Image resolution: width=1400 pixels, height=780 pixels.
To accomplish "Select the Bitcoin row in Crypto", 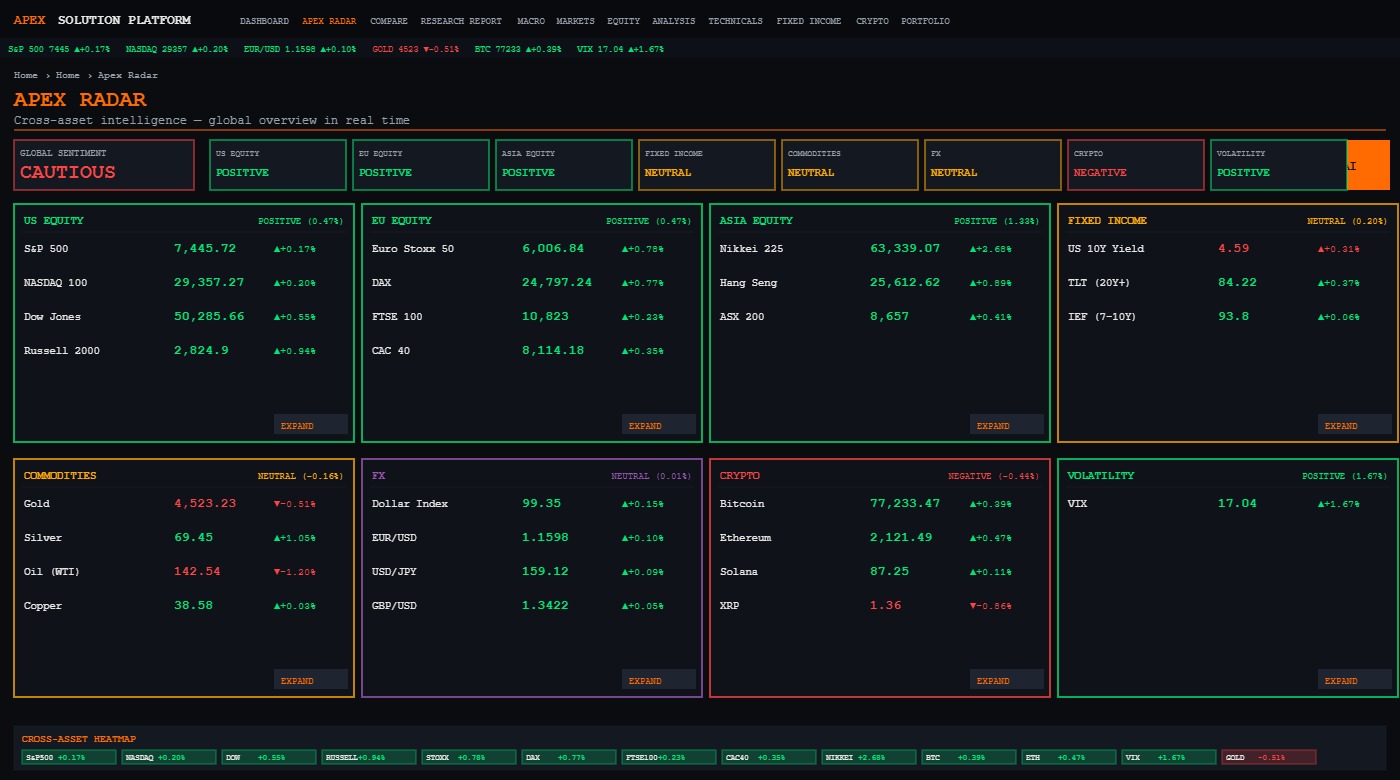I will pos(880,504).
